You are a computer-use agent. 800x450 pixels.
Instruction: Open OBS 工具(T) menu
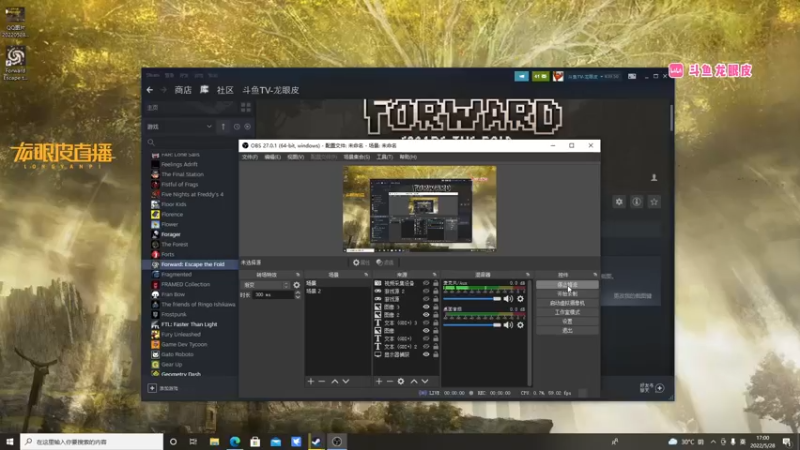point(385,157)
